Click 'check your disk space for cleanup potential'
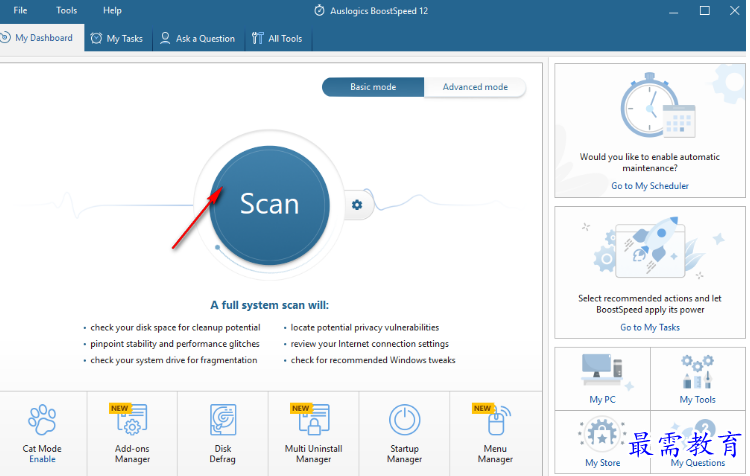The image size is (750, 476). click(175, 328)
